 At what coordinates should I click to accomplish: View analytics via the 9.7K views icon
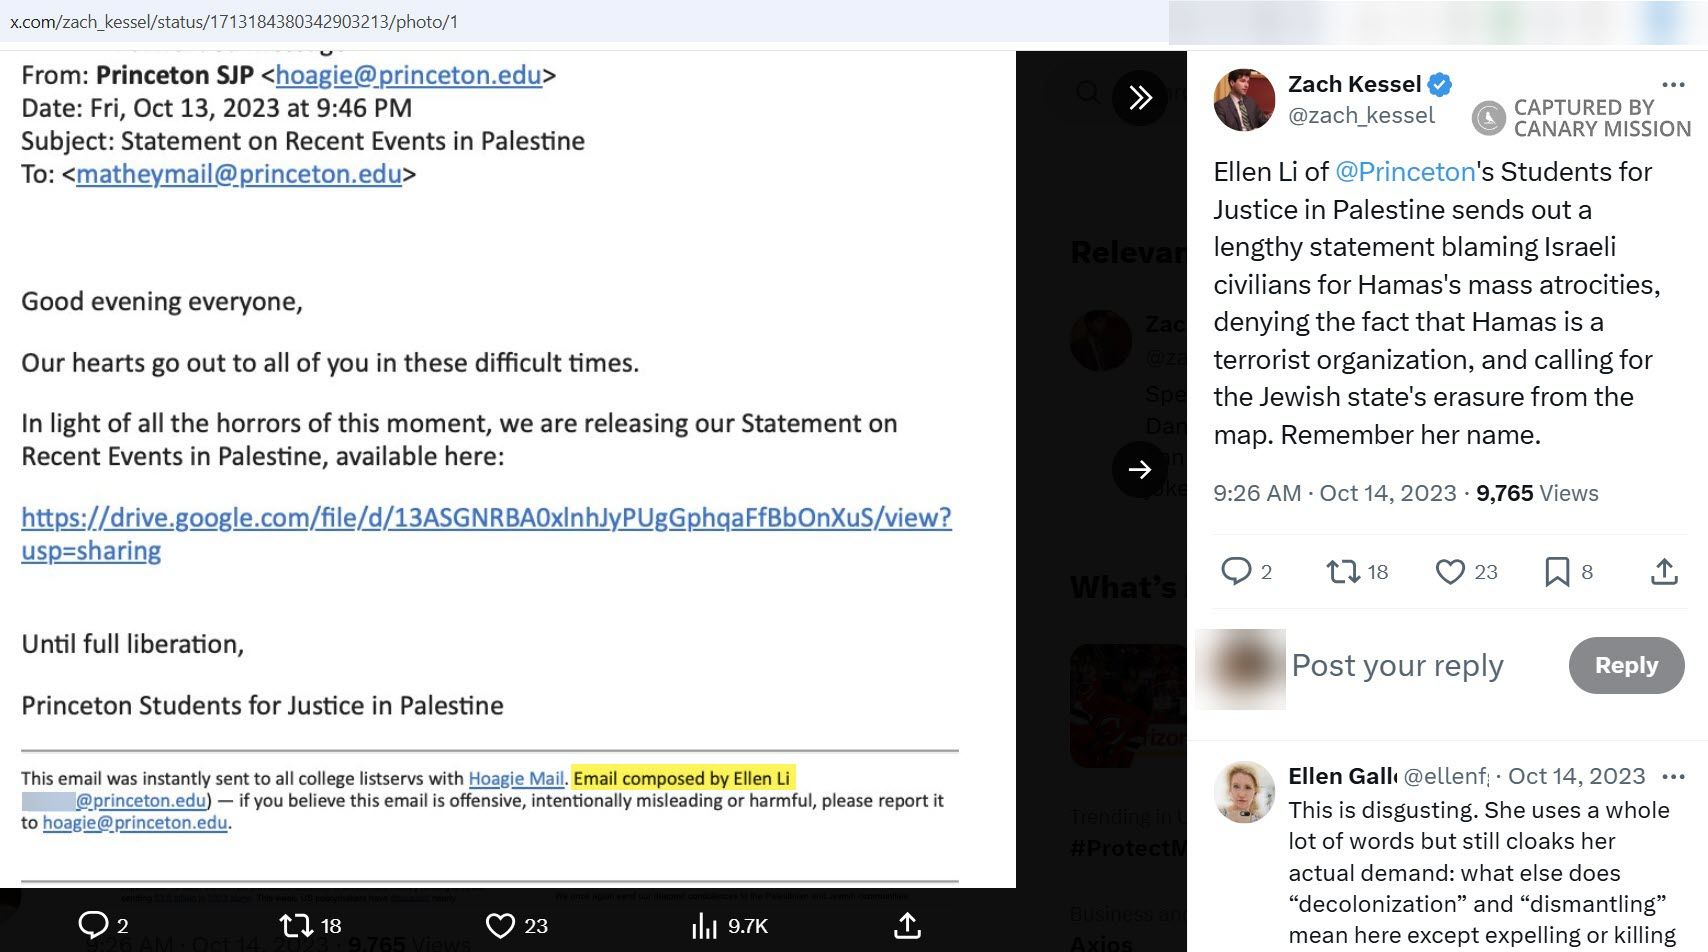pos(705,925)
